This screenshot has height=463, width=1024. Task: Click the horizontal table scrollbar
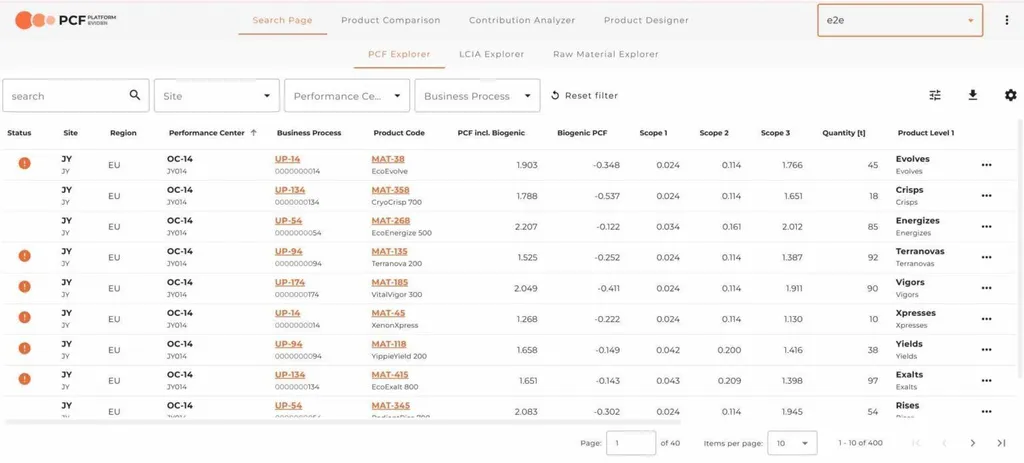(343, 423)
